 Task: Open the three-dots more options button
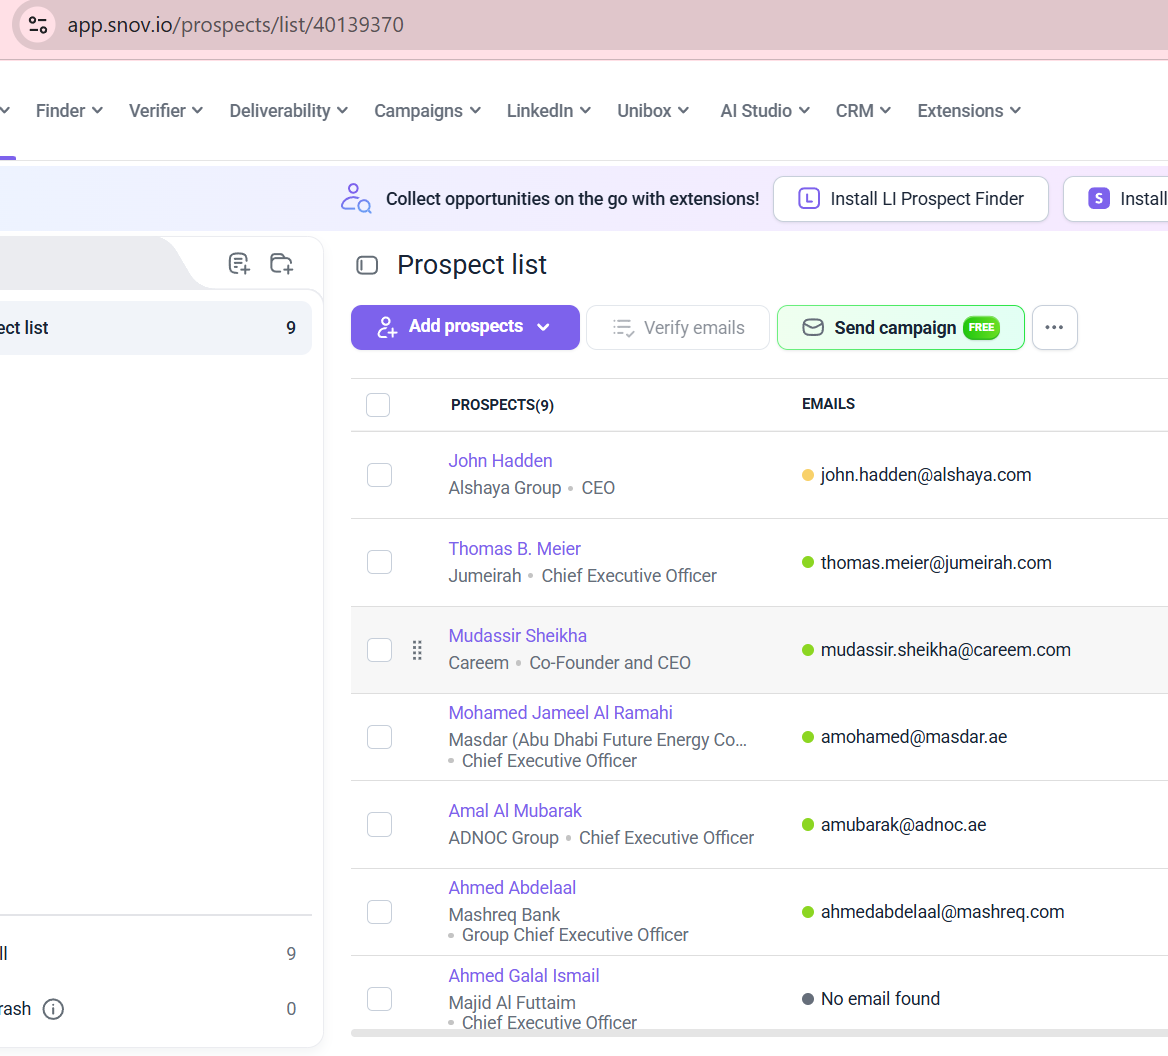pyautogui.click(x=1054, y=327)
